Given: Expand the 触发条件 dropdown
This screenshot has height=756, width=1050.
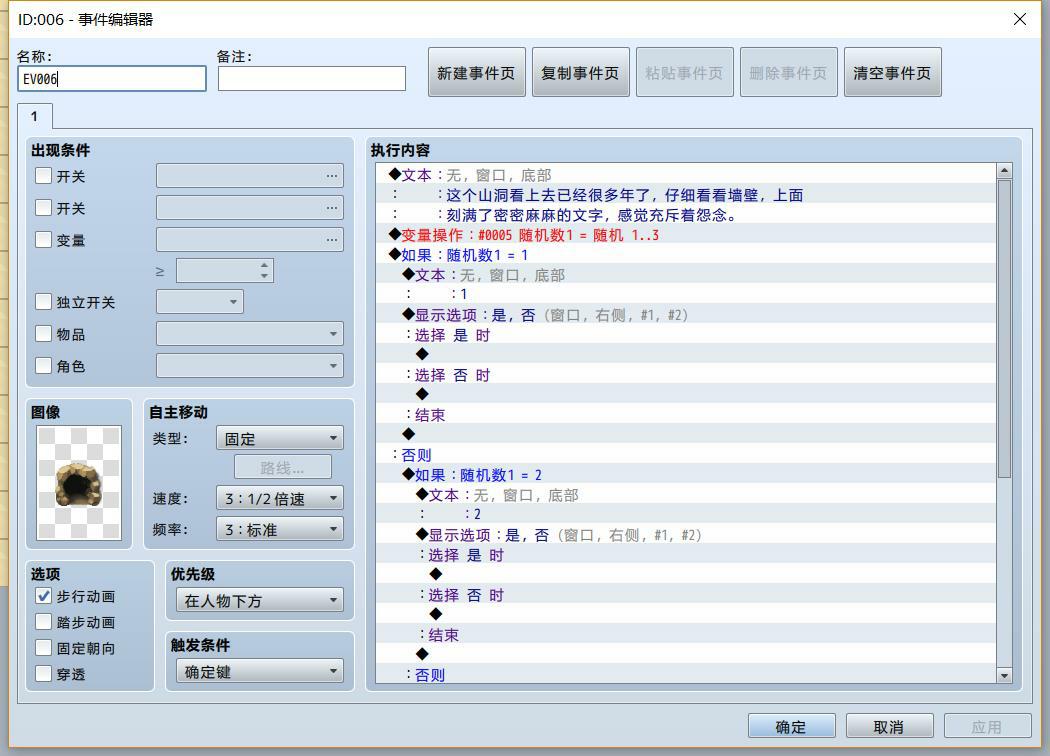Looking at the screenshot, I should click(x=260, y=671).
